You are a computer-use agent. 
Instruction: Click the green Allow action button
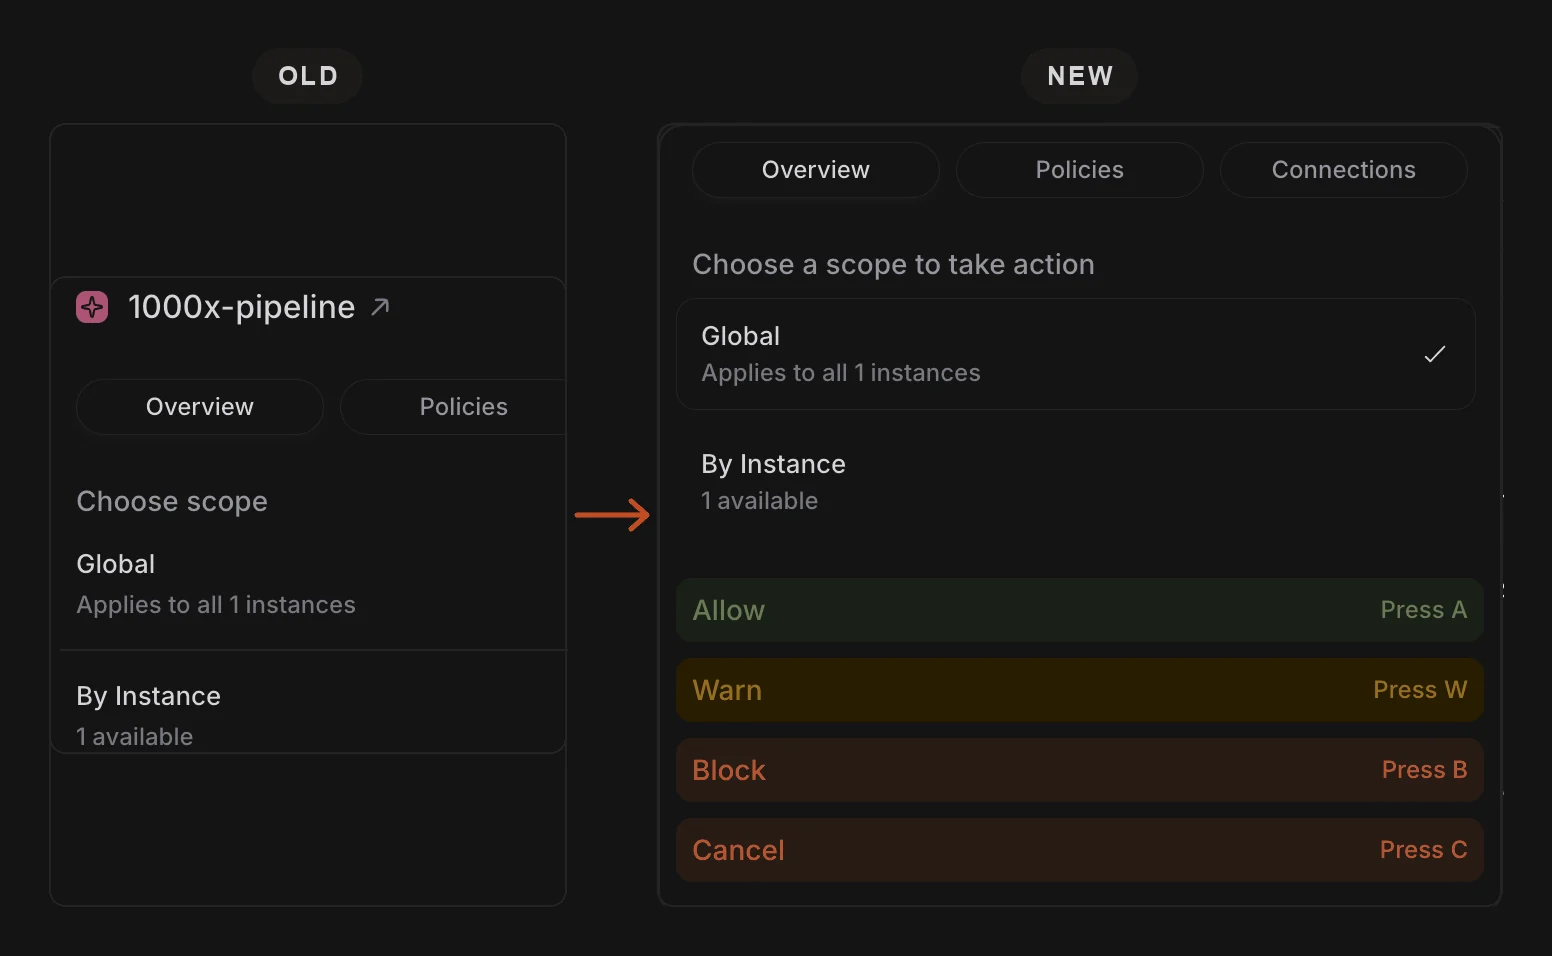tap(1080, 610)
